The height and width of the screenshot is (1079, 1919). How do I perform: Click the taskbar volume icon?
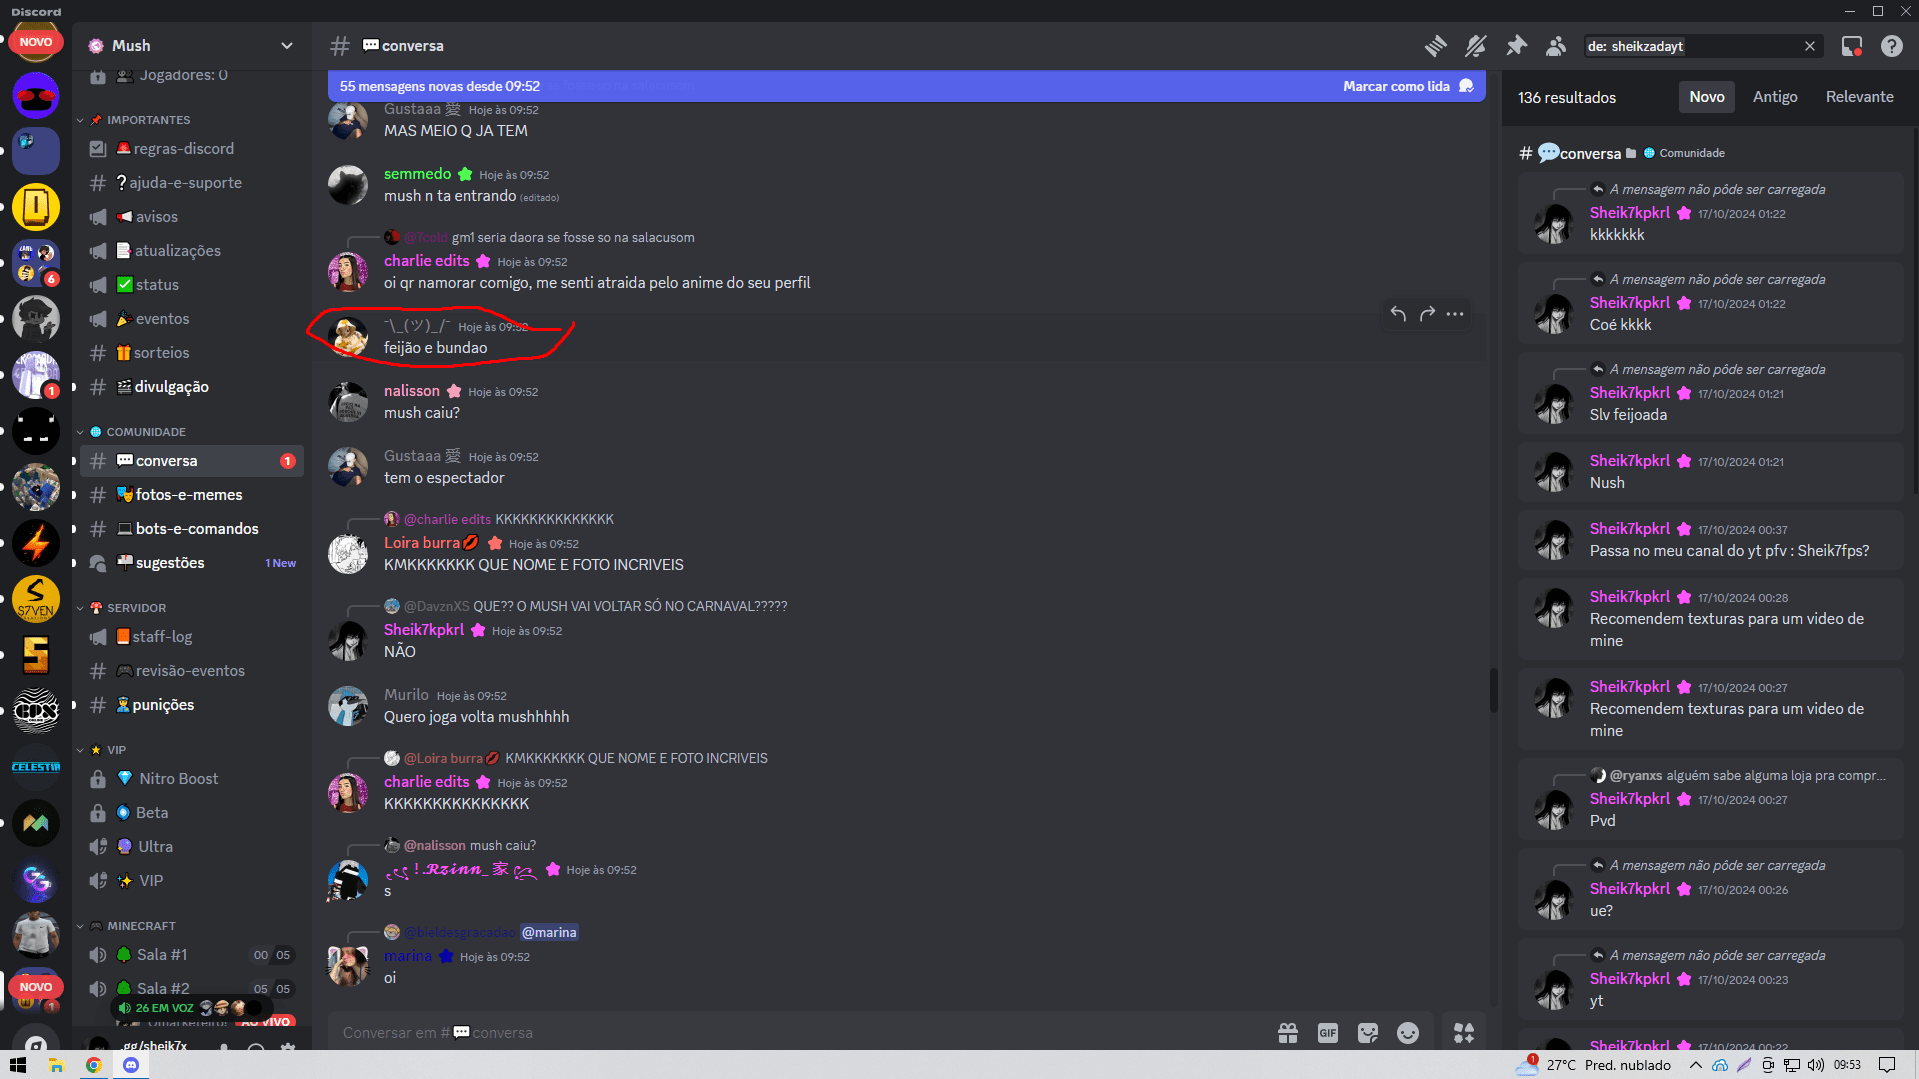click(1816, 1065)
